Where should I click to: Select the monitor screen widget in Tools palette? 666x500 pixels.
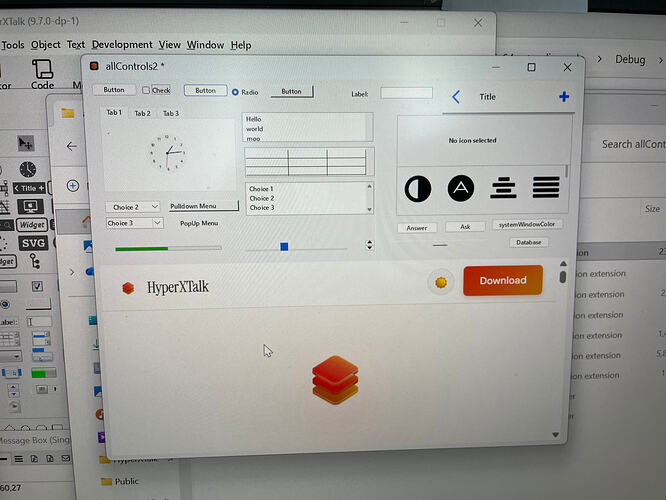pyautogui.click(x=30, y=206)
